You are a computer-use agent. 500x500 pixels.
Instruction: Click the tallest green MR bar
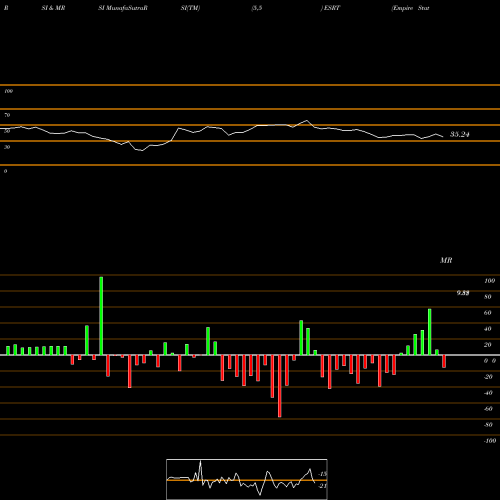(101, 316)
